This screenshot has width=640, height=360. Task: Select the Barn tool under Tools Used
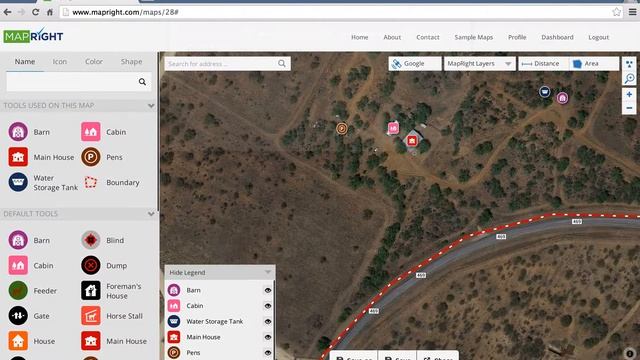18,132
